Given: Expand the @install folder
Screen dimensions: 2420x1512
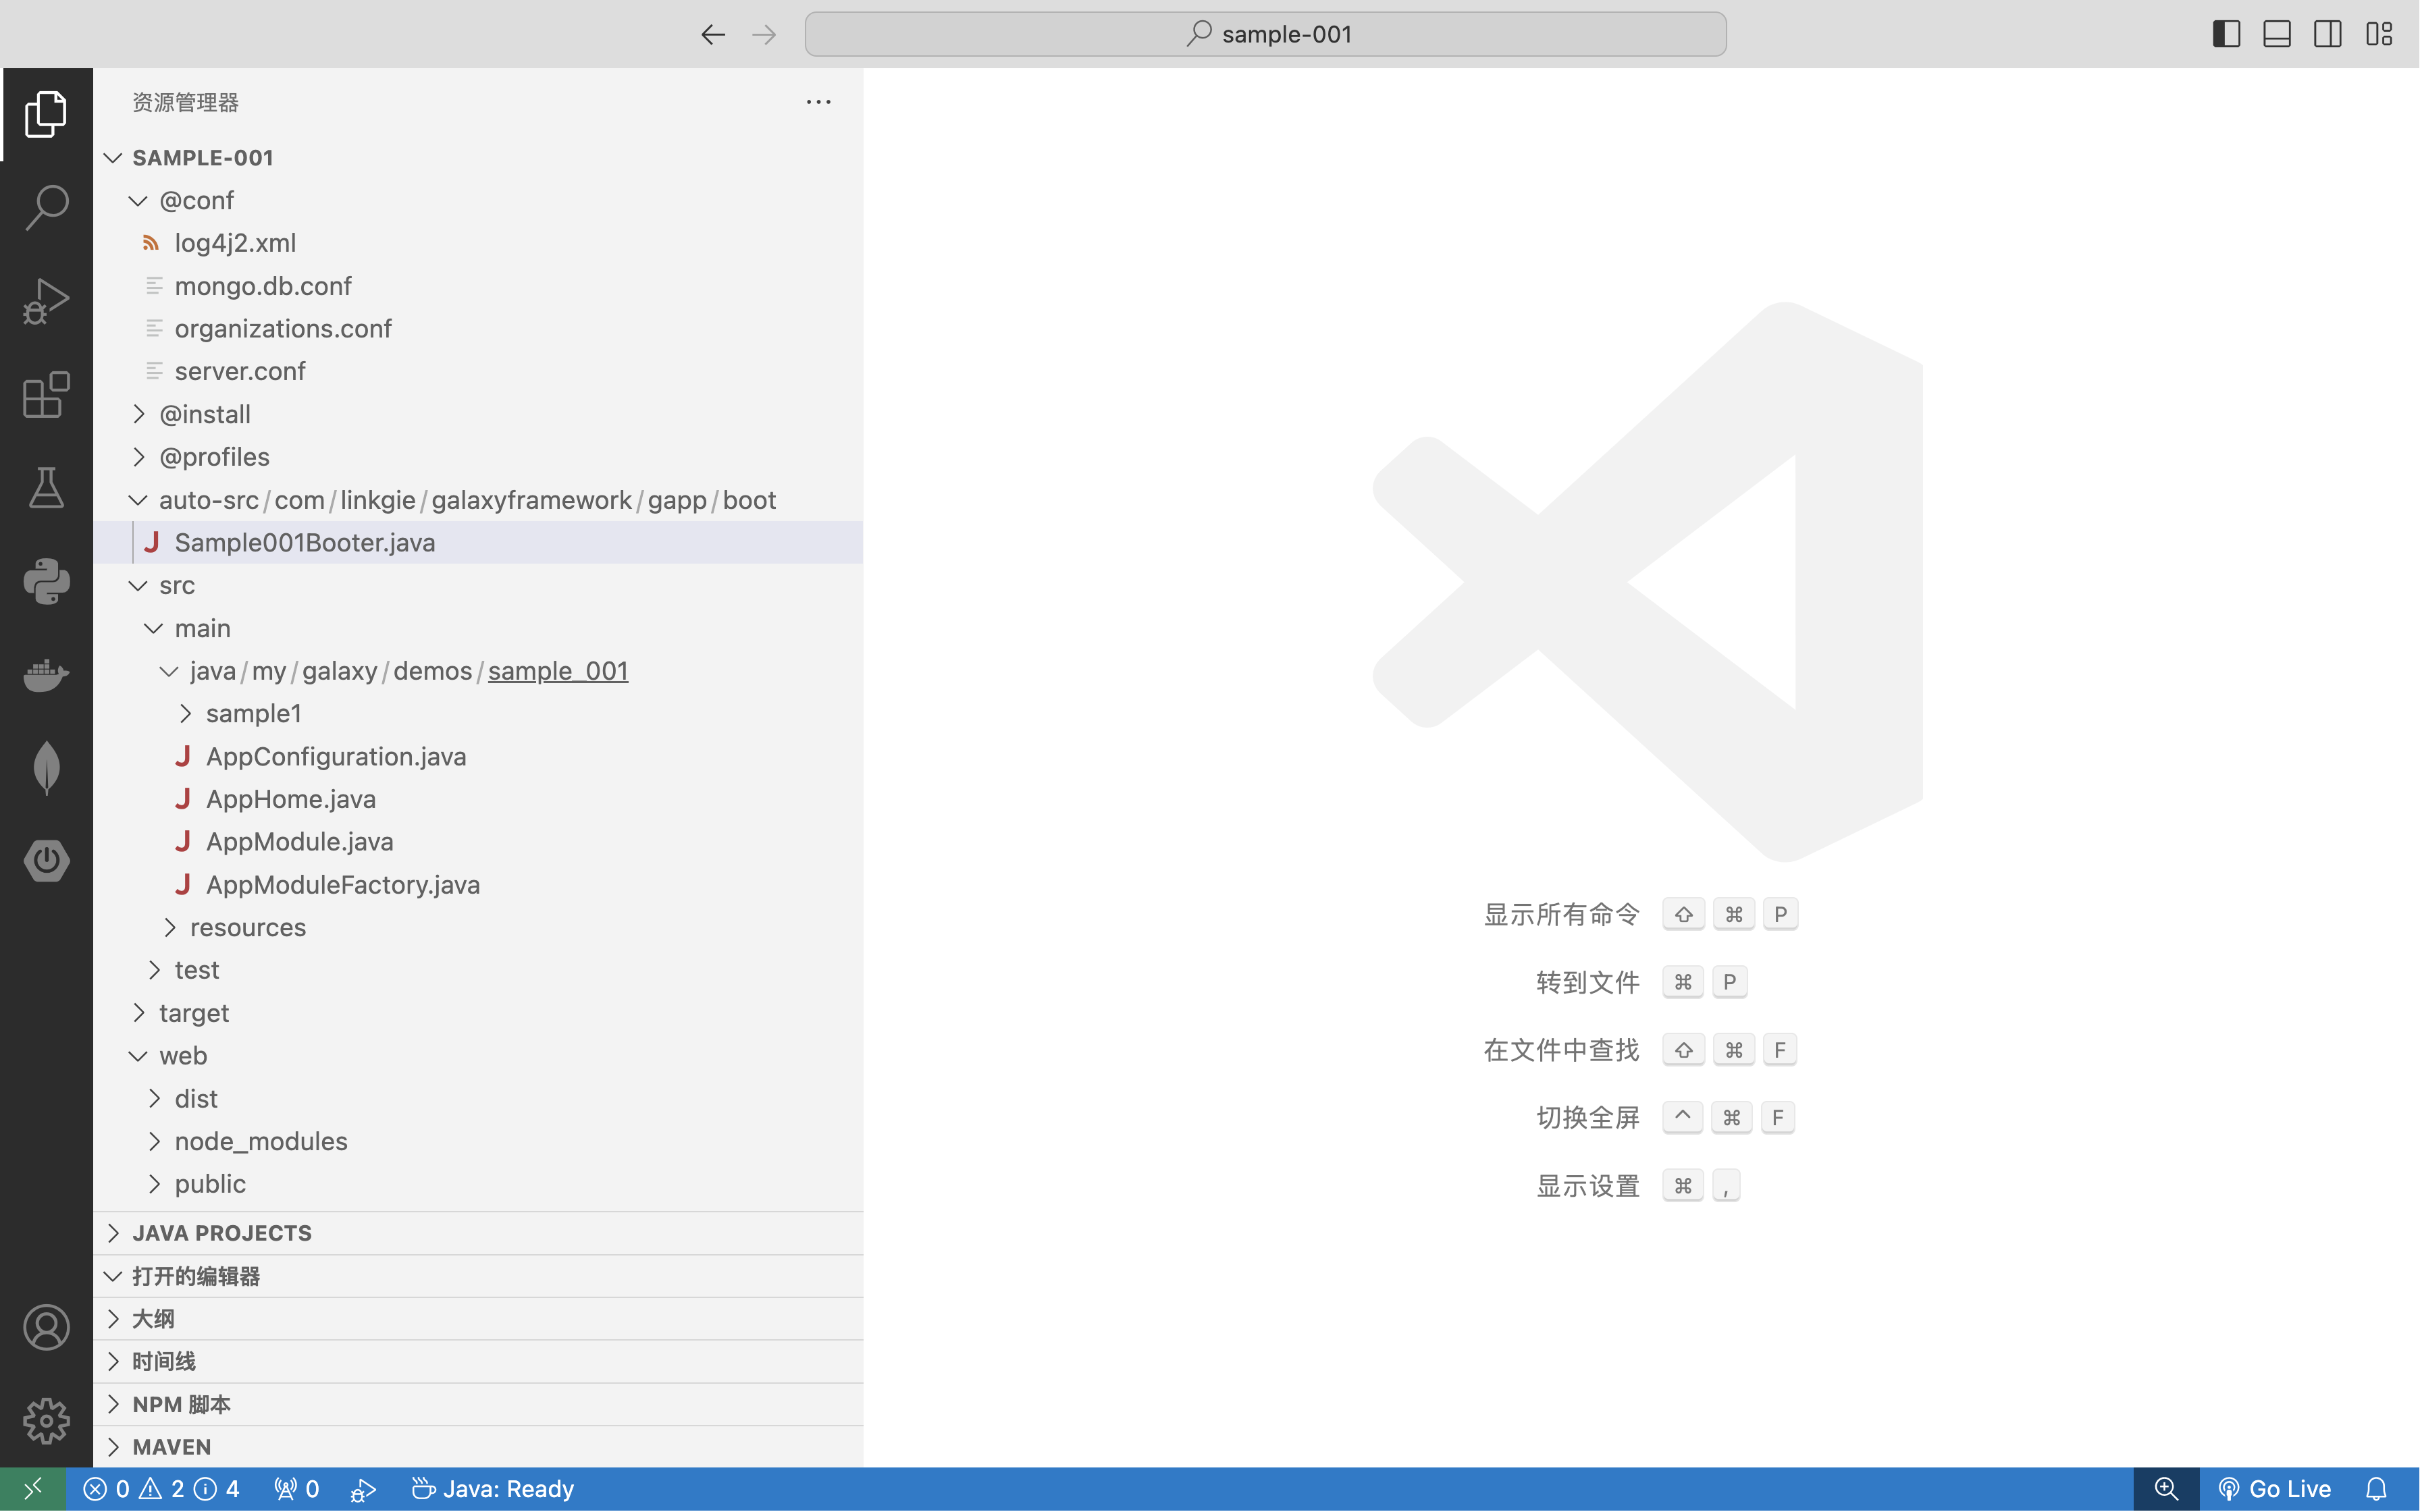Looking at the screenshot, I should pyautogui.click(x=478, y=414).
